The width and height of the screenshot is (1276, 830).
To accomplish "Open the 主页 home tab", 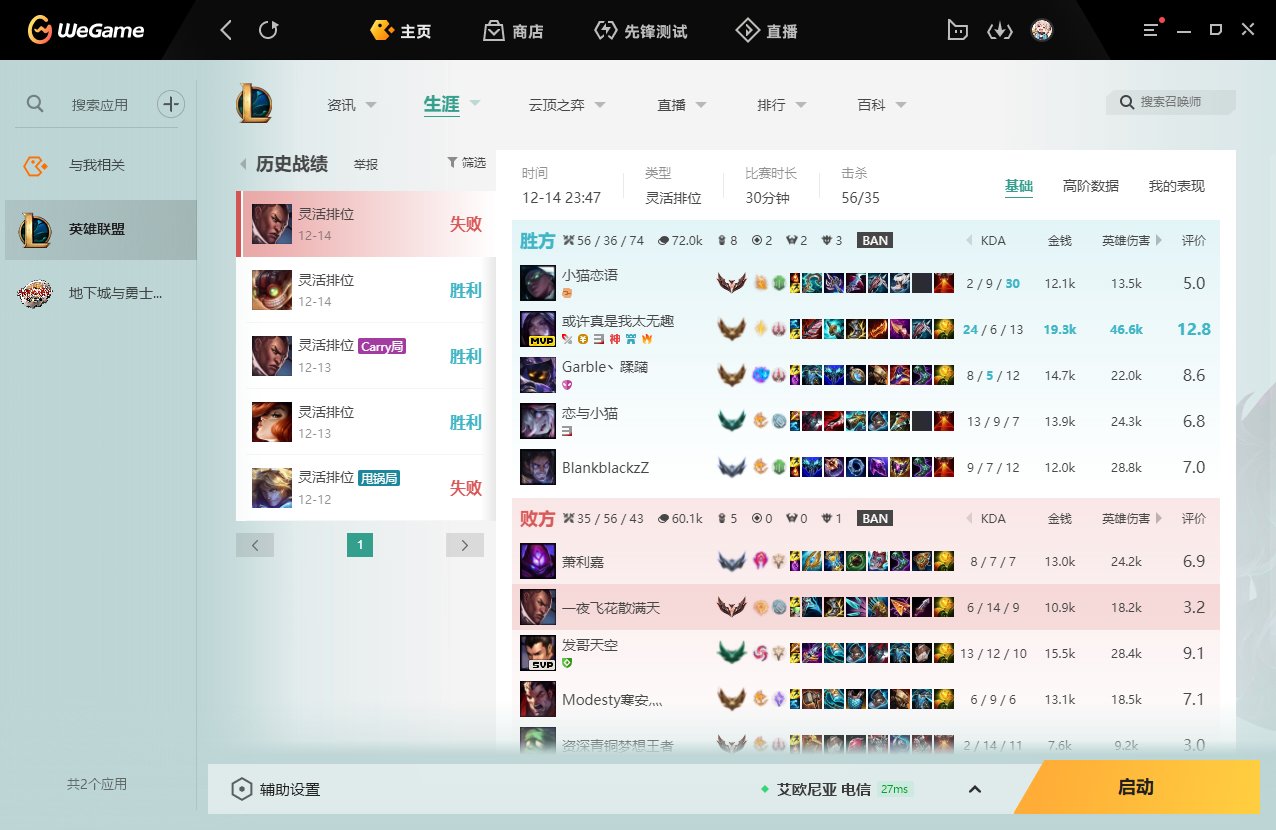I will (x=401, y=31).
